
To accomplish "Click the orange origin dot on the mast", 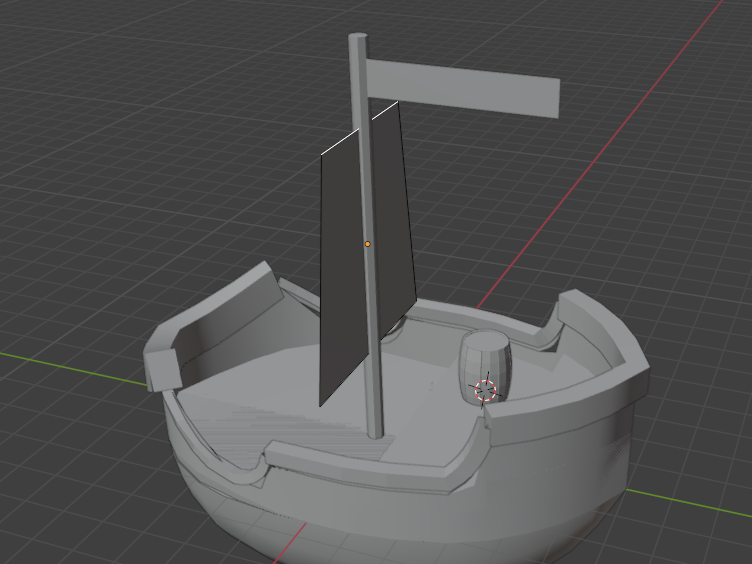I will pyautogui.click(x=367, y=244).
